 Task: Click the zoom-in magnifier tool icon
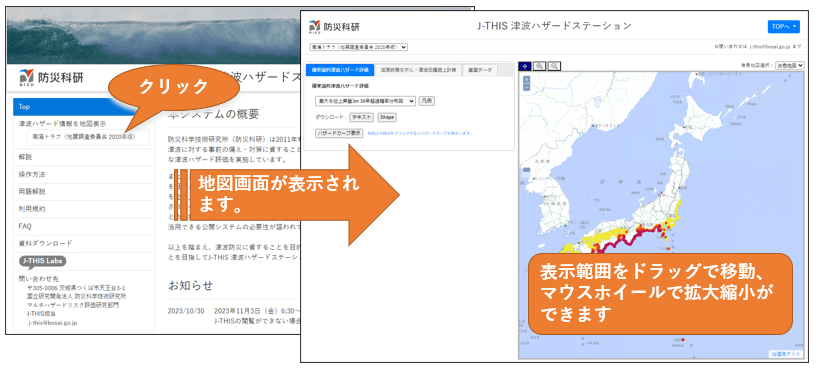click(x=540, y=66)
